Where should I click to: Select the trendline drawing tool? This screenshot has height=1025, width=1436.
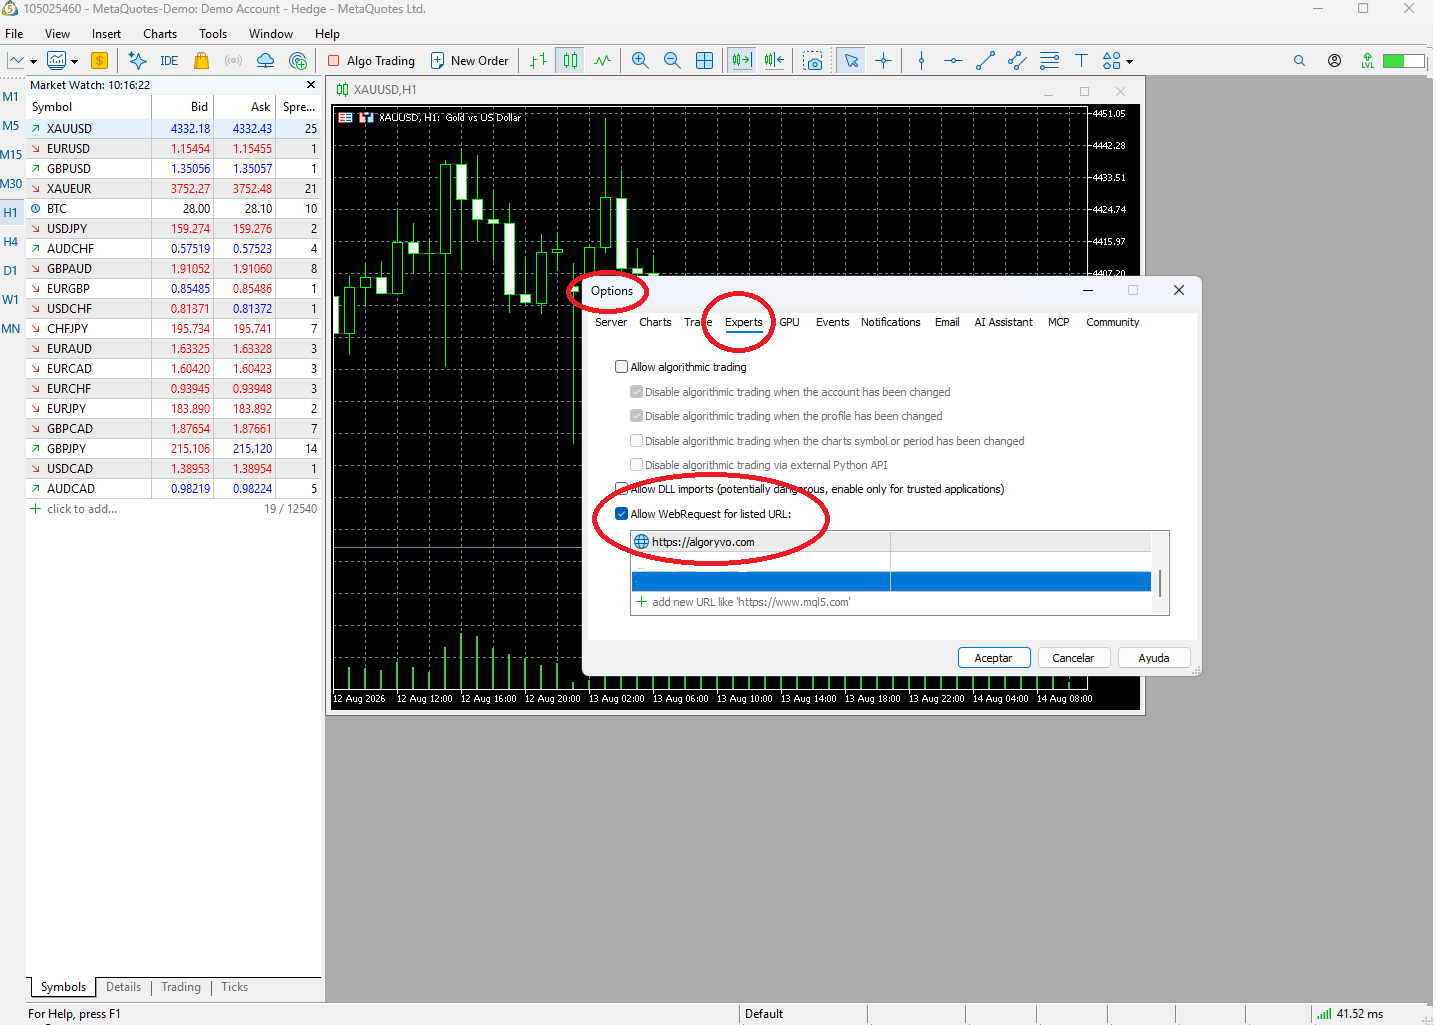point(985,61)
